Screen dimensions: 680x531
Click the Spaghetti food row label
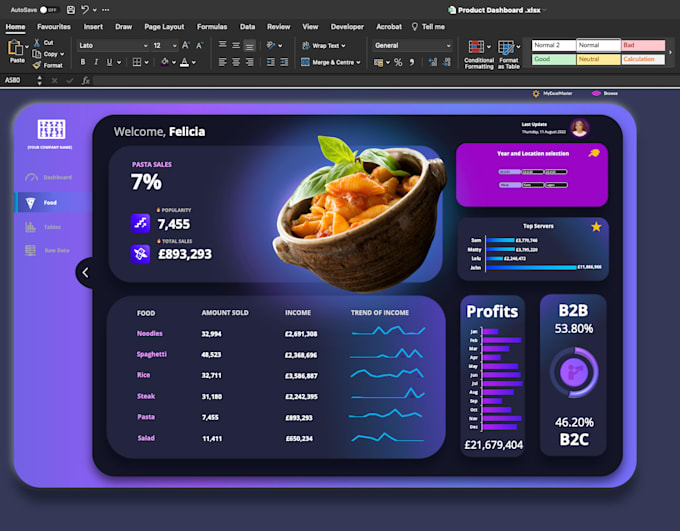(152, 354)
